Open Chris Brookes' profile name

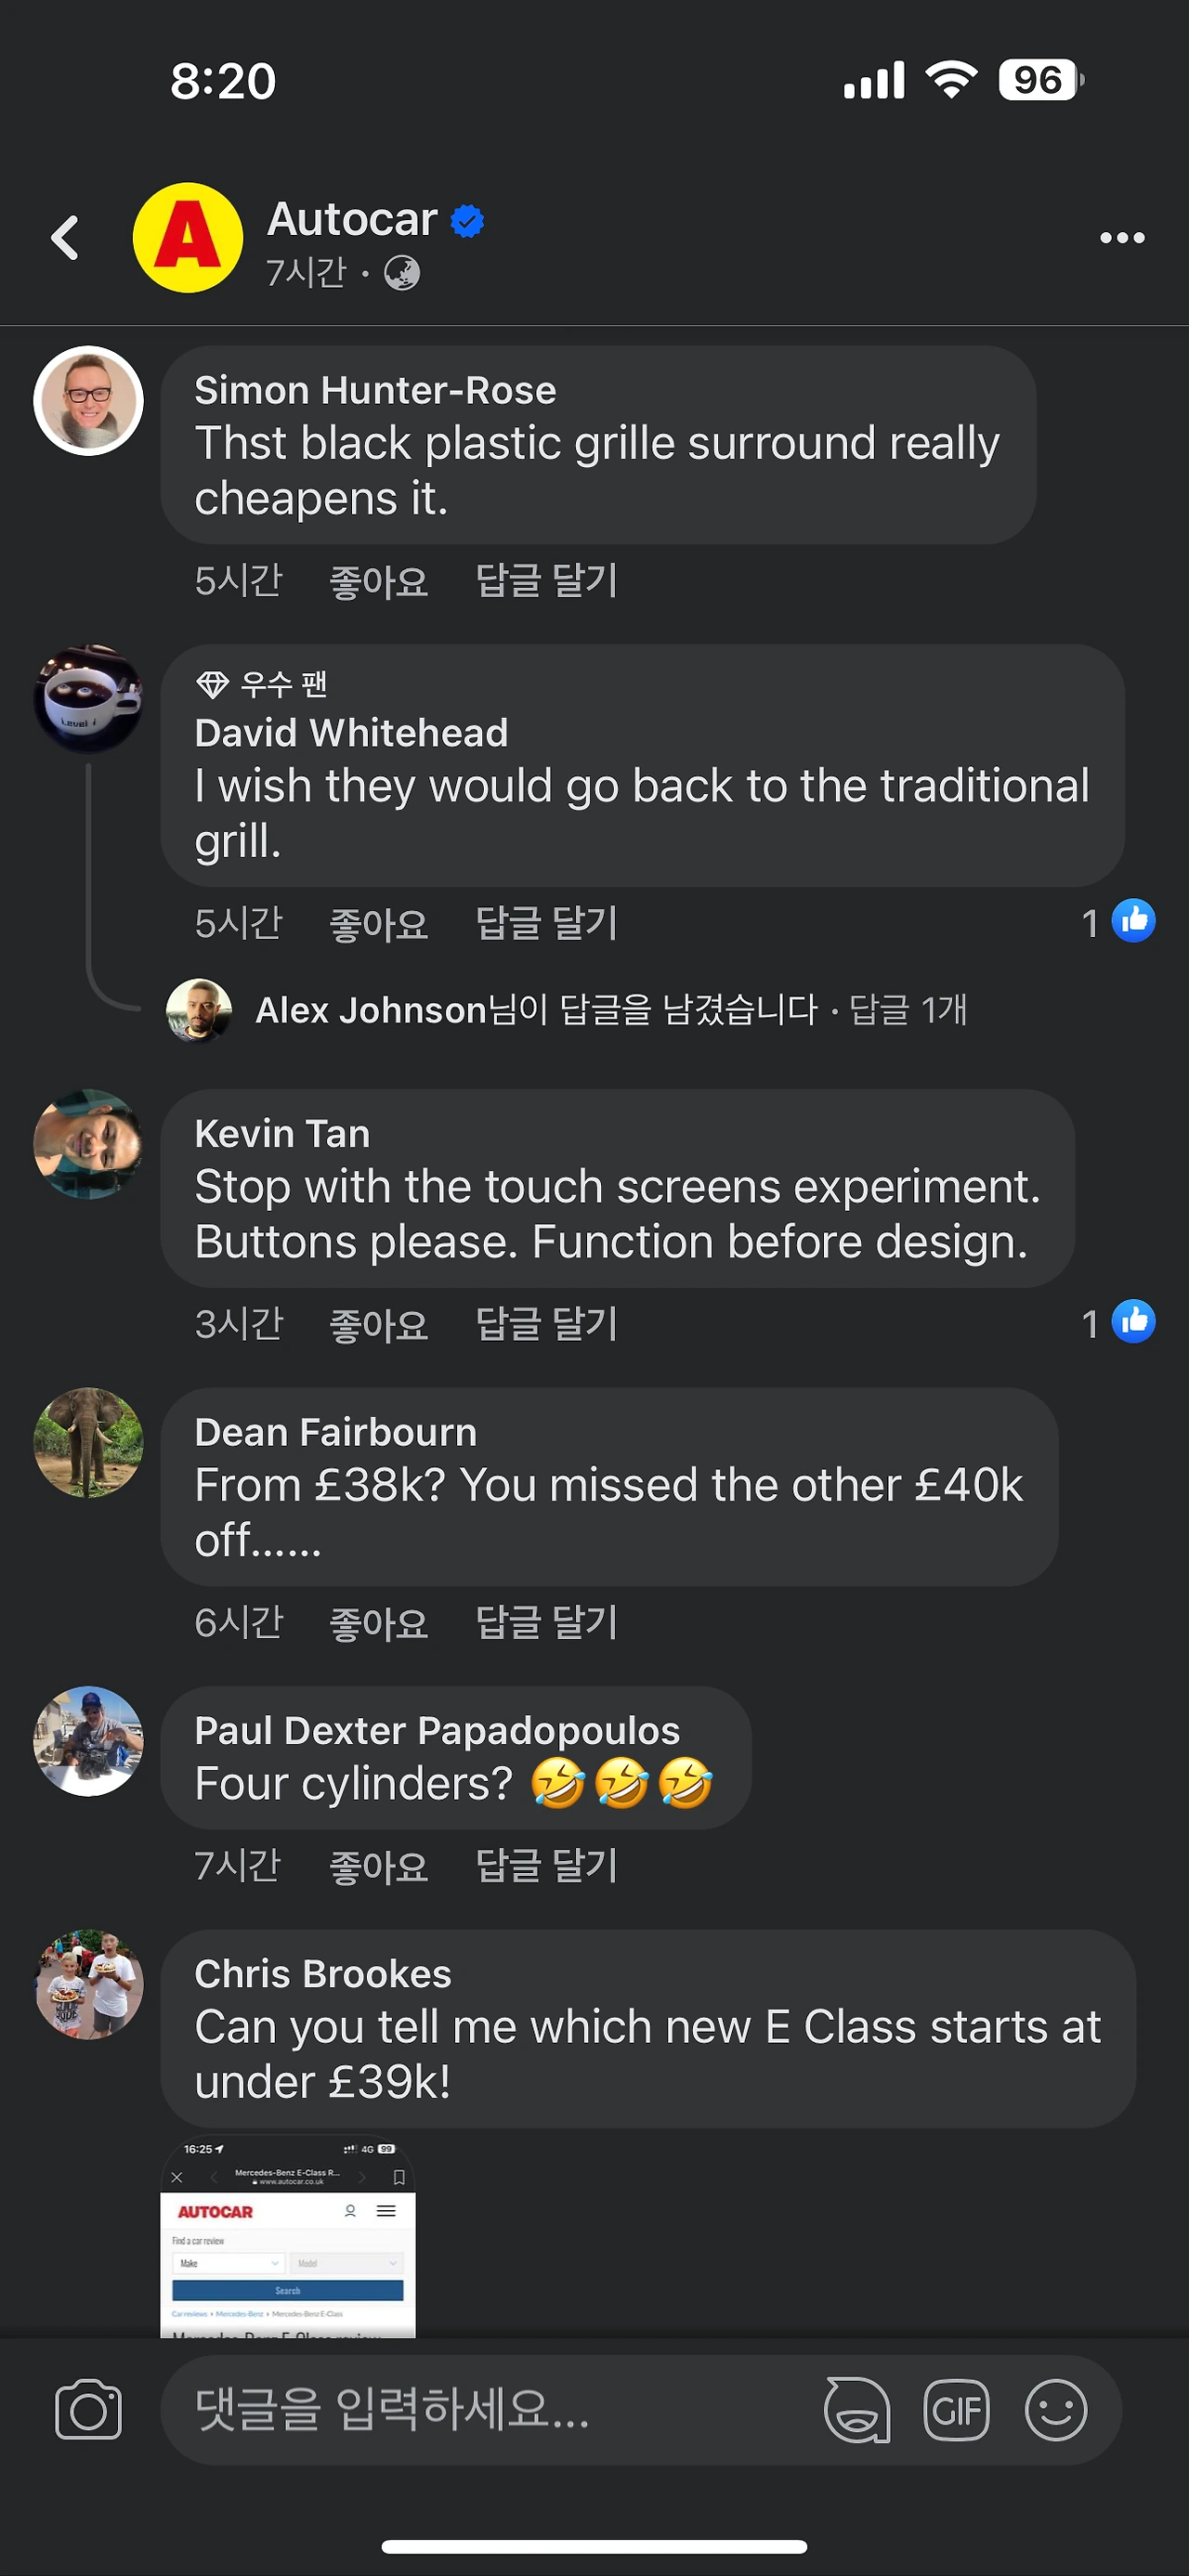point(323,1973)
